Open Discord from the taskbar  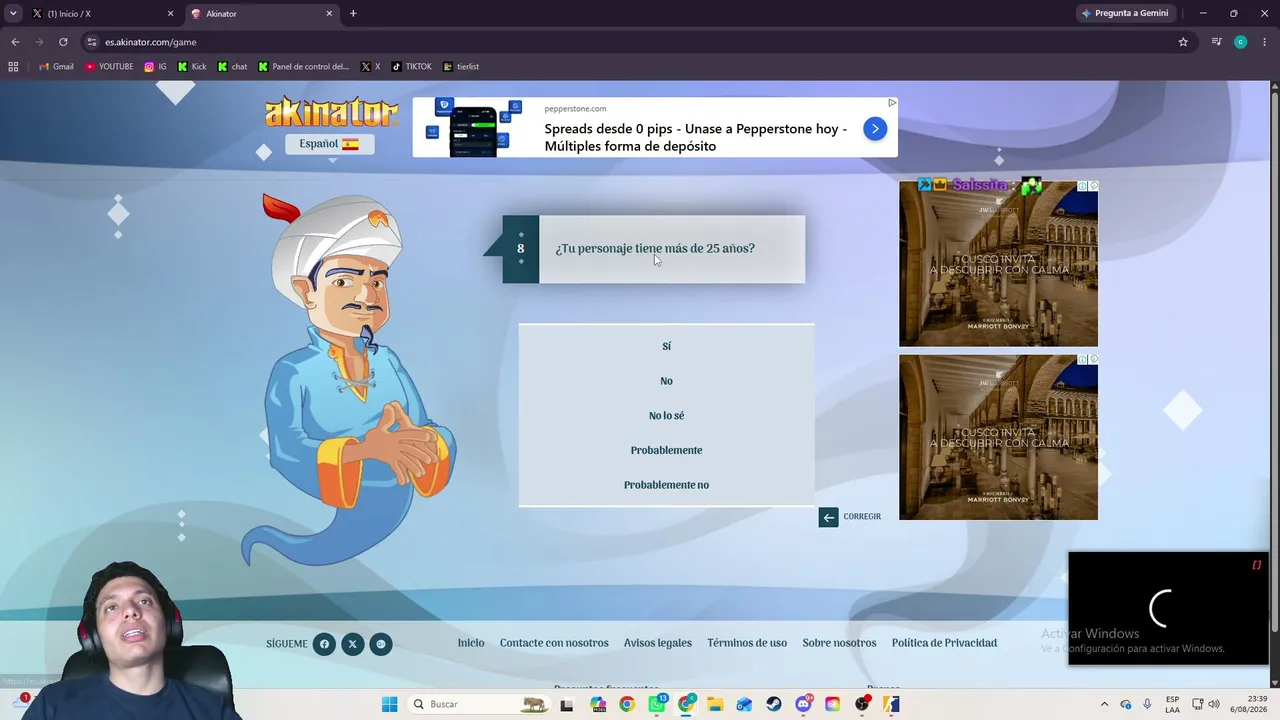803,704
